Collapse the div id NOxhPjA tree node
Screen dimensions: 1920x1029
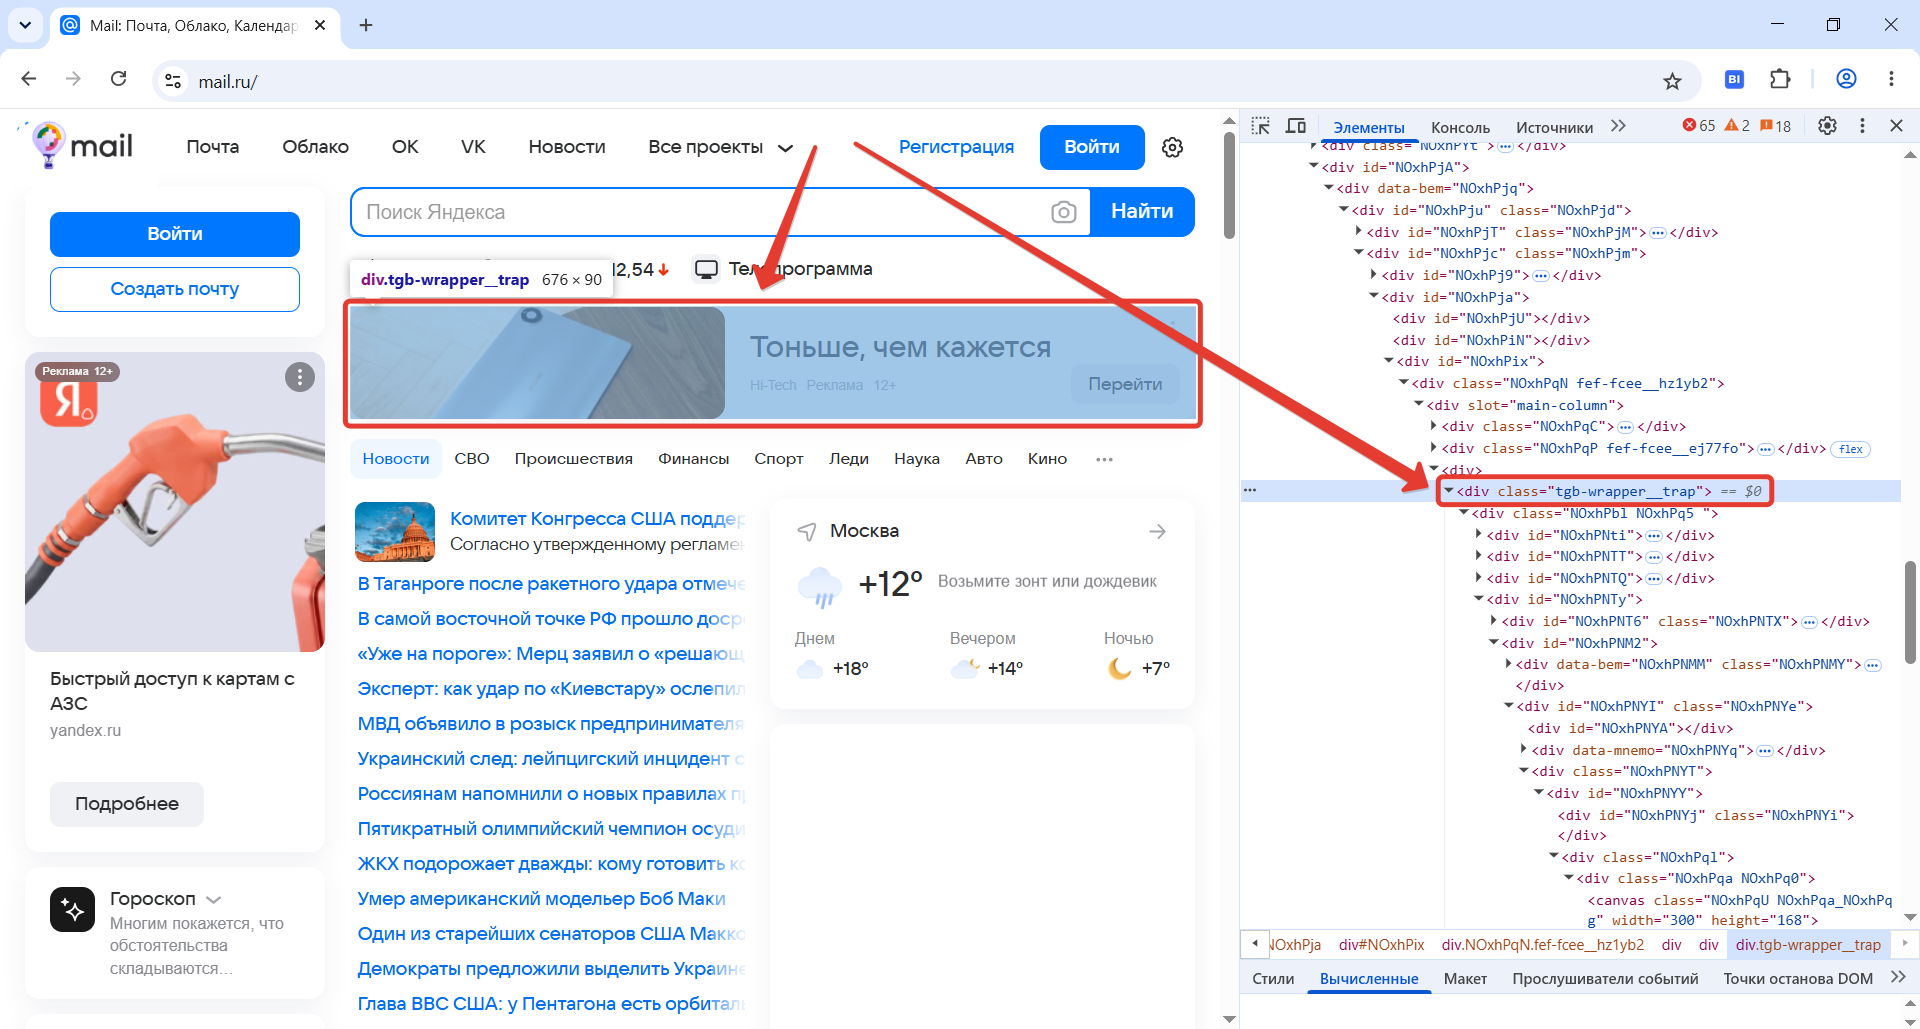point(1314,167)
